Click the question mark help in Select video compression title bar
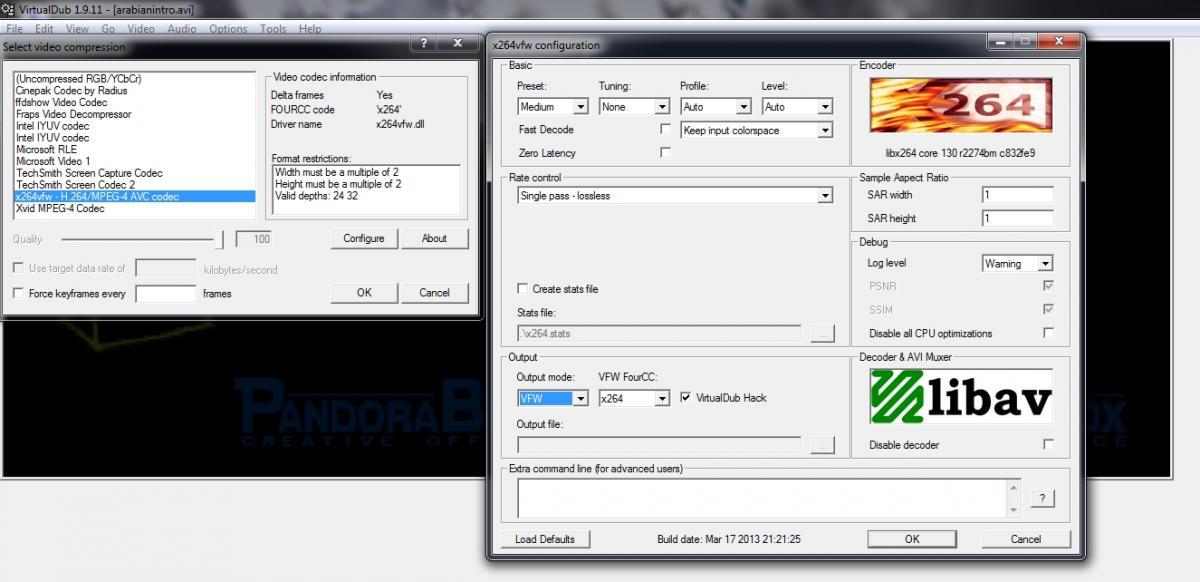Image resolution: width=1200 pixels, height=582 pixels. pyautogui.click(x=424, y=44)
